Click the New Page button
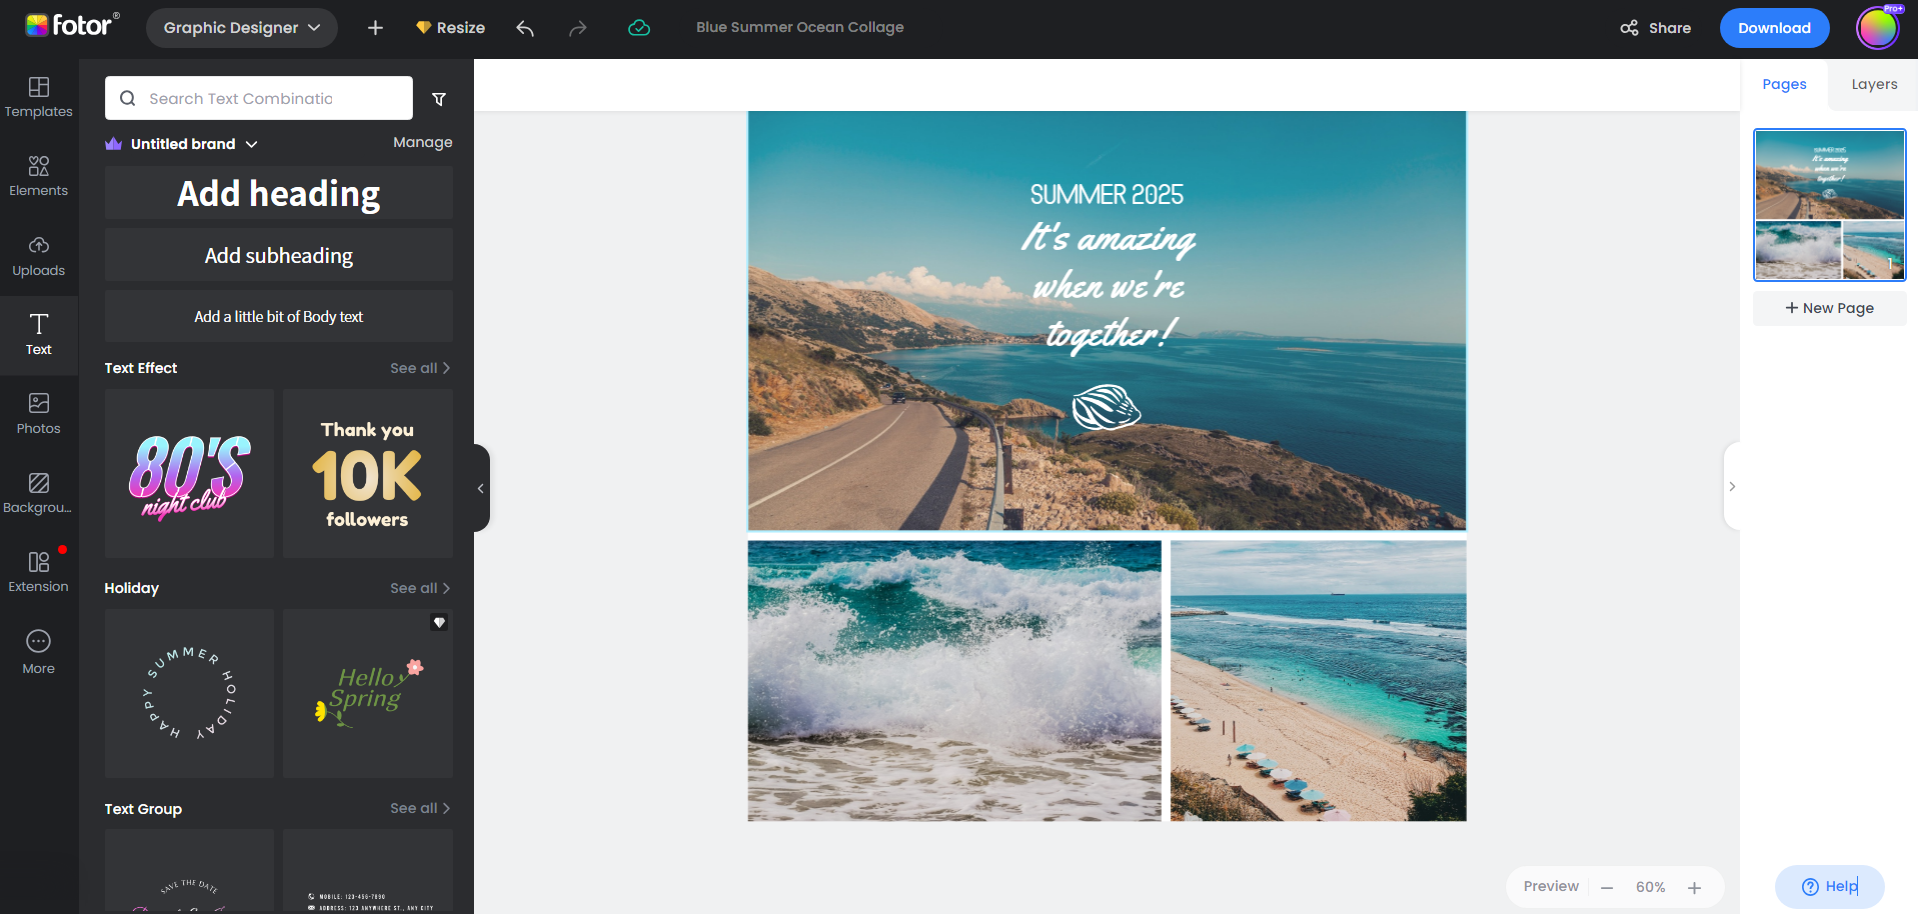This screenshot has width=1918, height=914. point(1830,308)
